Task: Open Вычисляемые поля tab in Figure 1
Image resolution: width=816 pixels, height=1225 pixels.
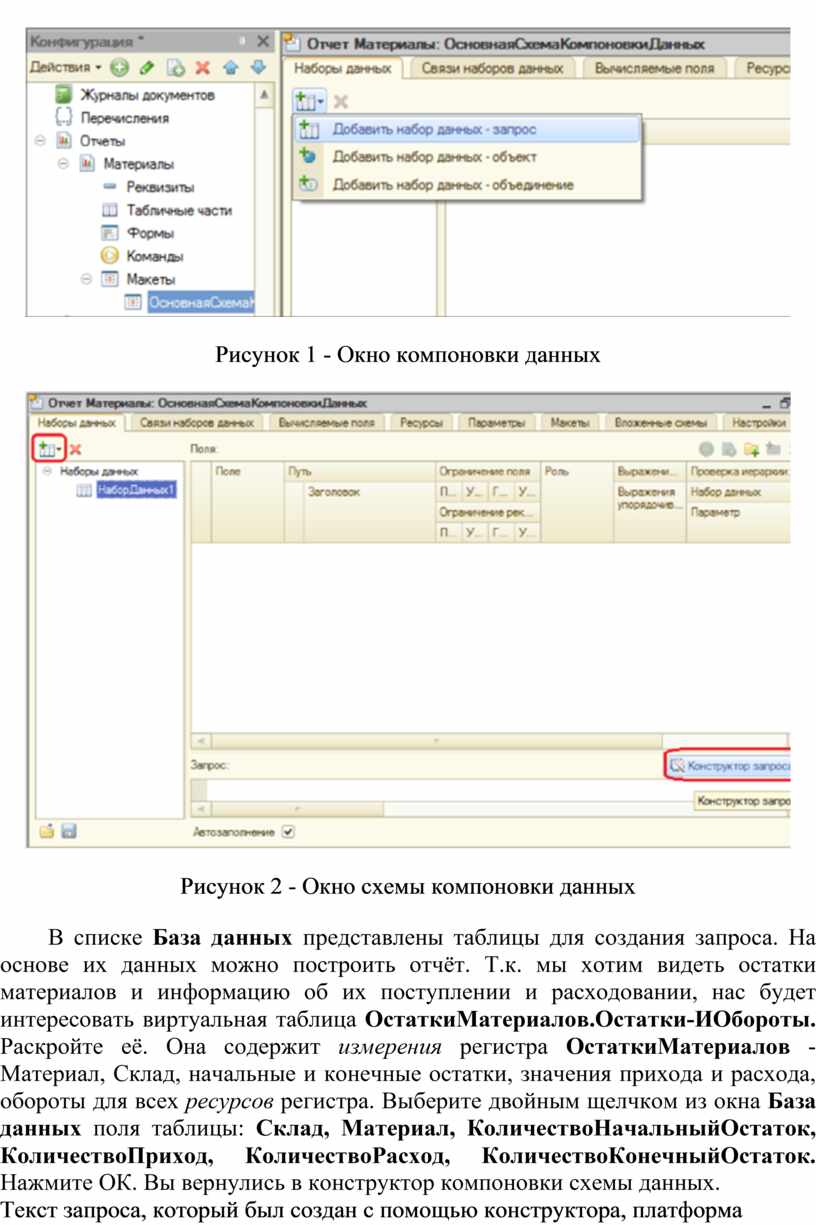Action: (x=655, y=68)
